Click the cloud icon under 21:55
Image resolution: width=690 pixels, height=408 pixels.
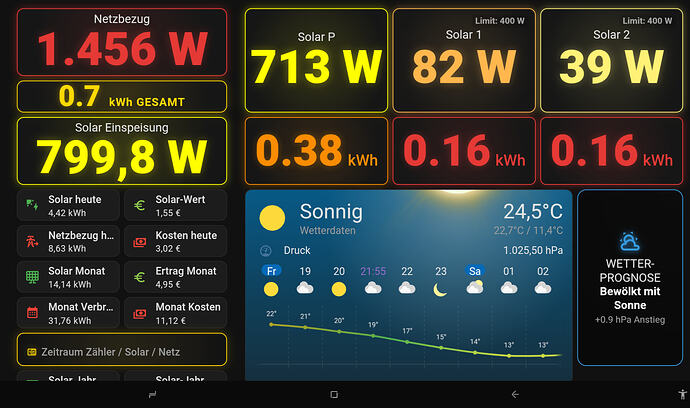point(373,289)
